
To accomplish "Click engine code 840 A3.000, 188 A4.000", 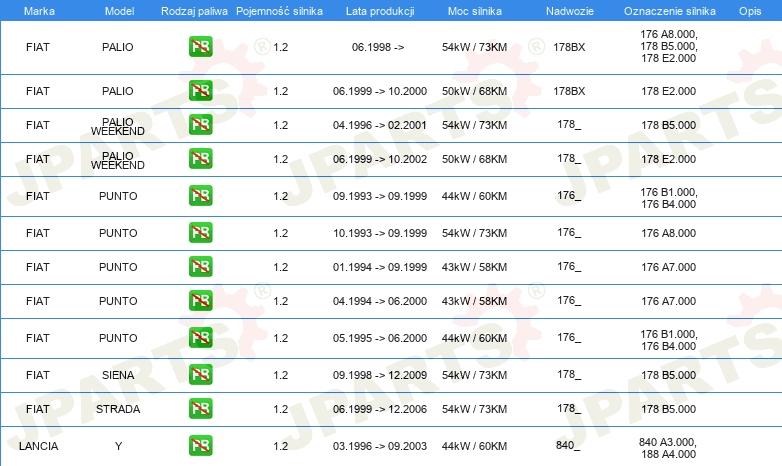I will (x=668, y=448).
